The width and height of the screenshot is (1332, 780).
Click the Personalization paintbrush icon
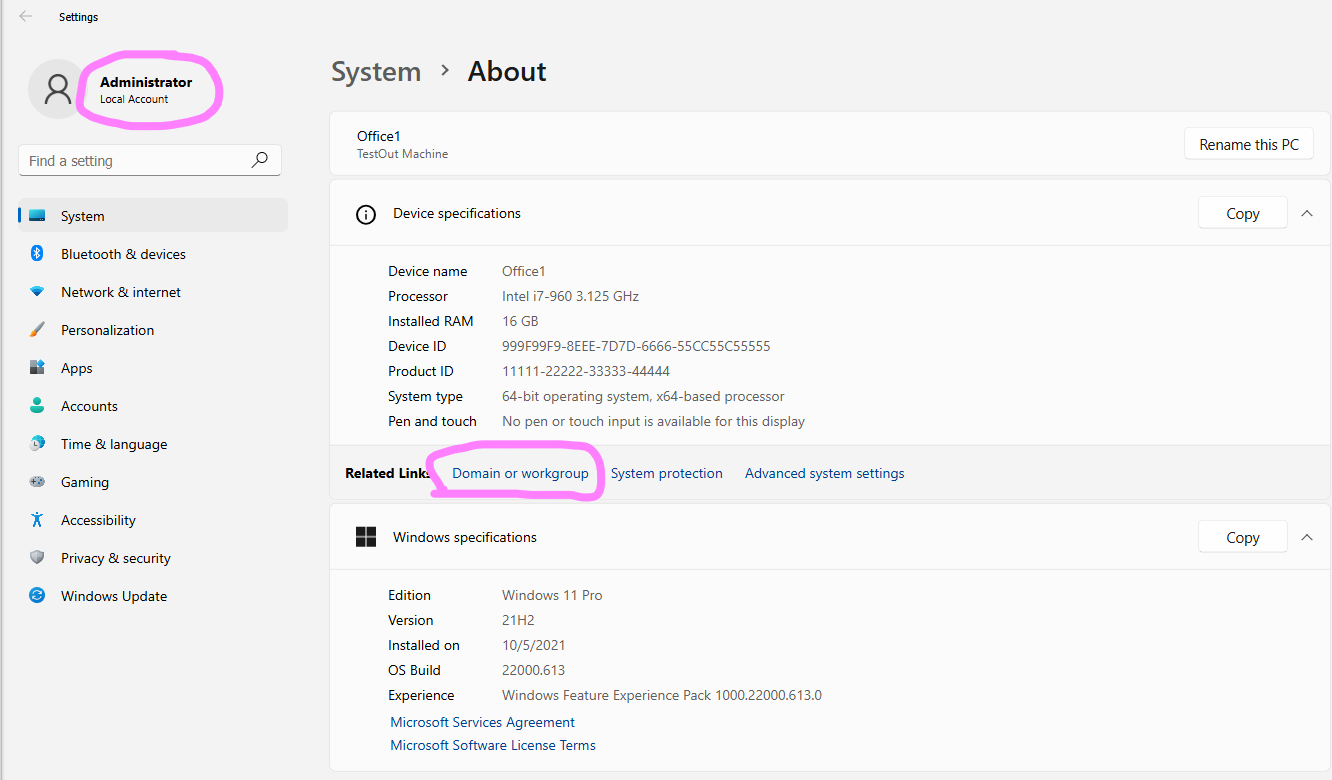pyautogui.click(x=37, y=330)
